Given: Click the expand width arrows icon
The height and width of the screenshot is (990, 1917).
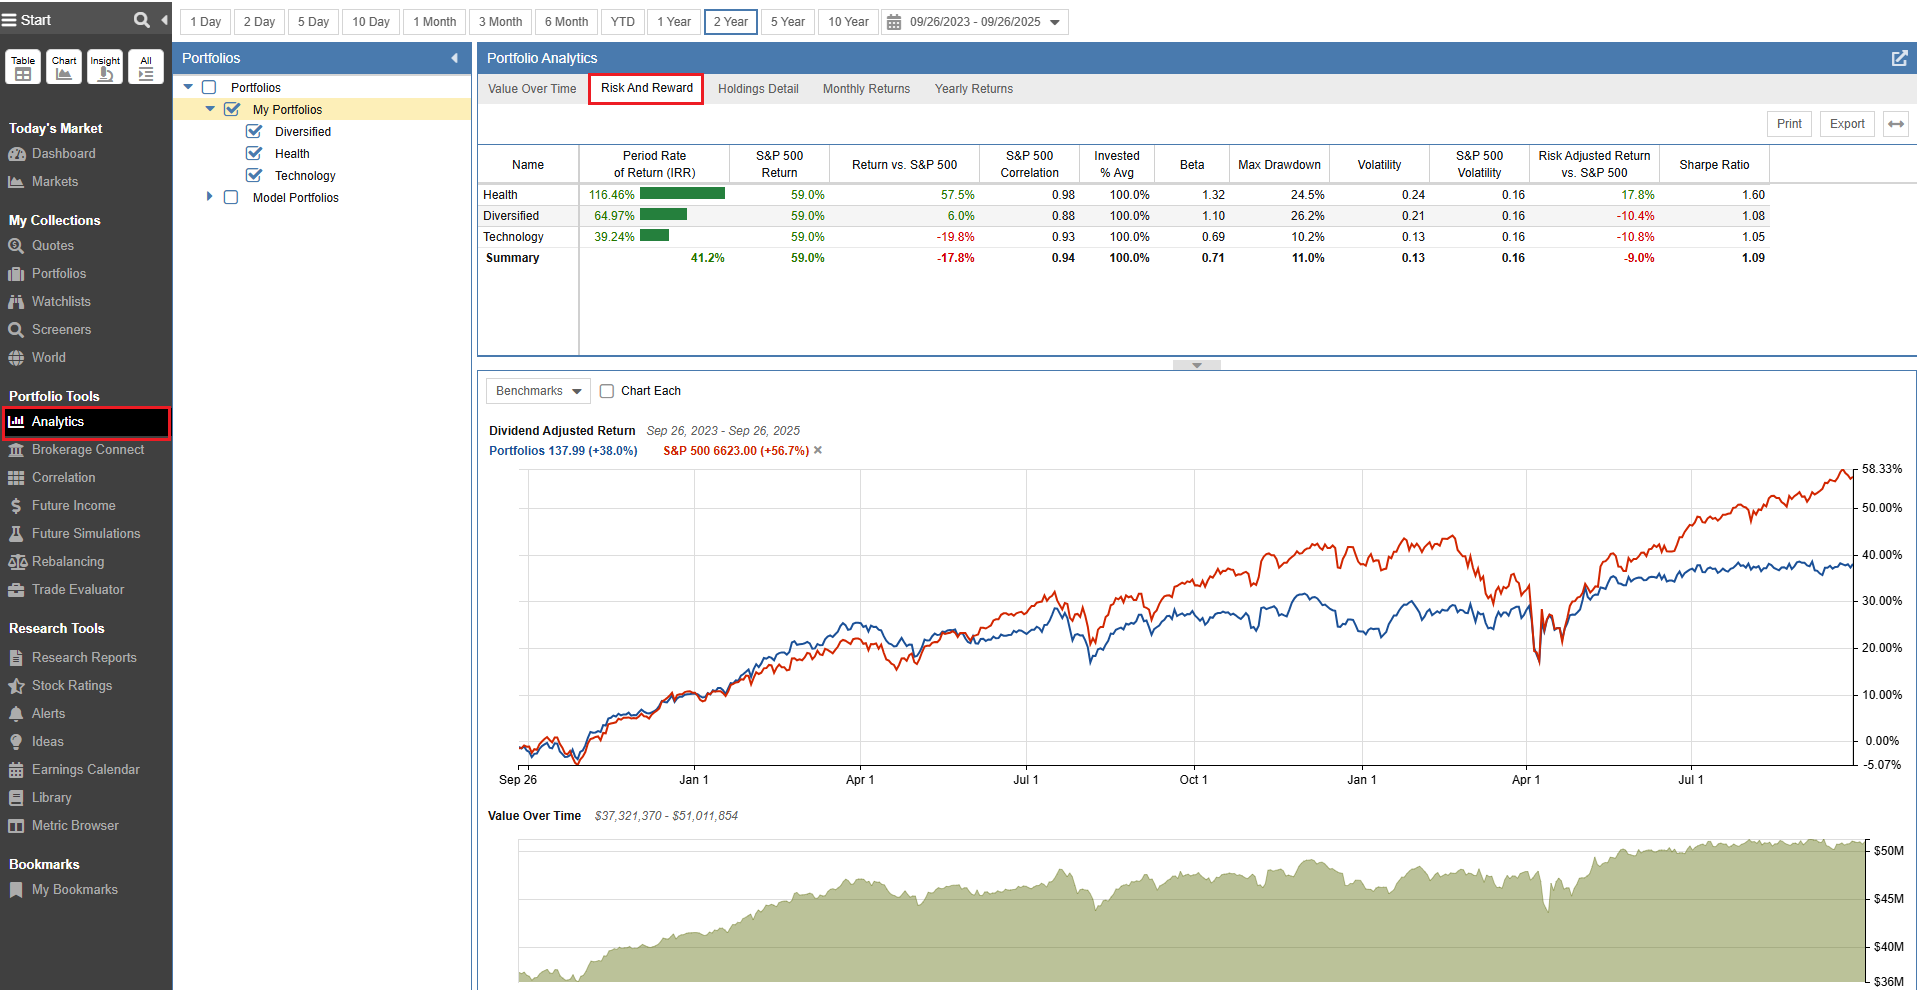Looking at the screenshot, I should tap(1895, 124).
